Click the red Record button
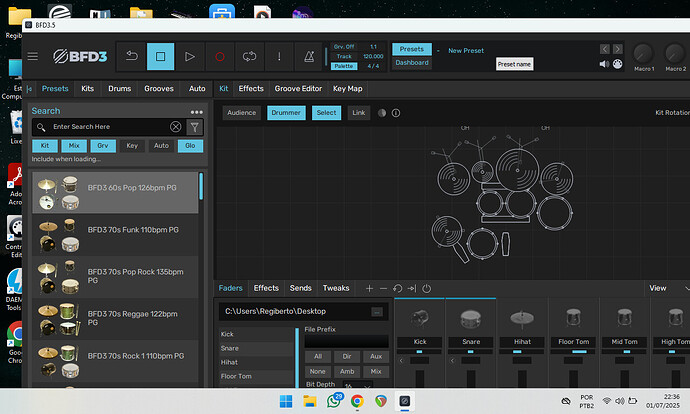The width and height of the screenshot is (690, 414). click(220, 56)
